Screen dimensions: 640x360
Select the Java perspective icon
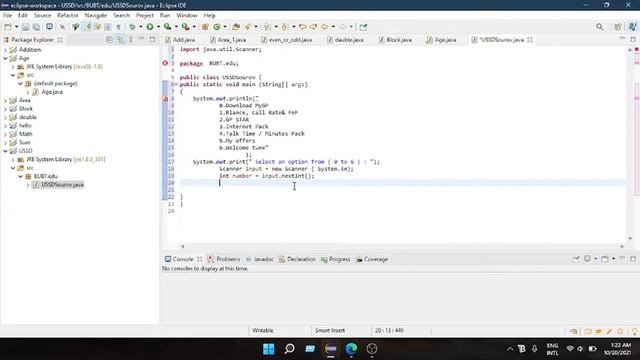pos(632,27)
